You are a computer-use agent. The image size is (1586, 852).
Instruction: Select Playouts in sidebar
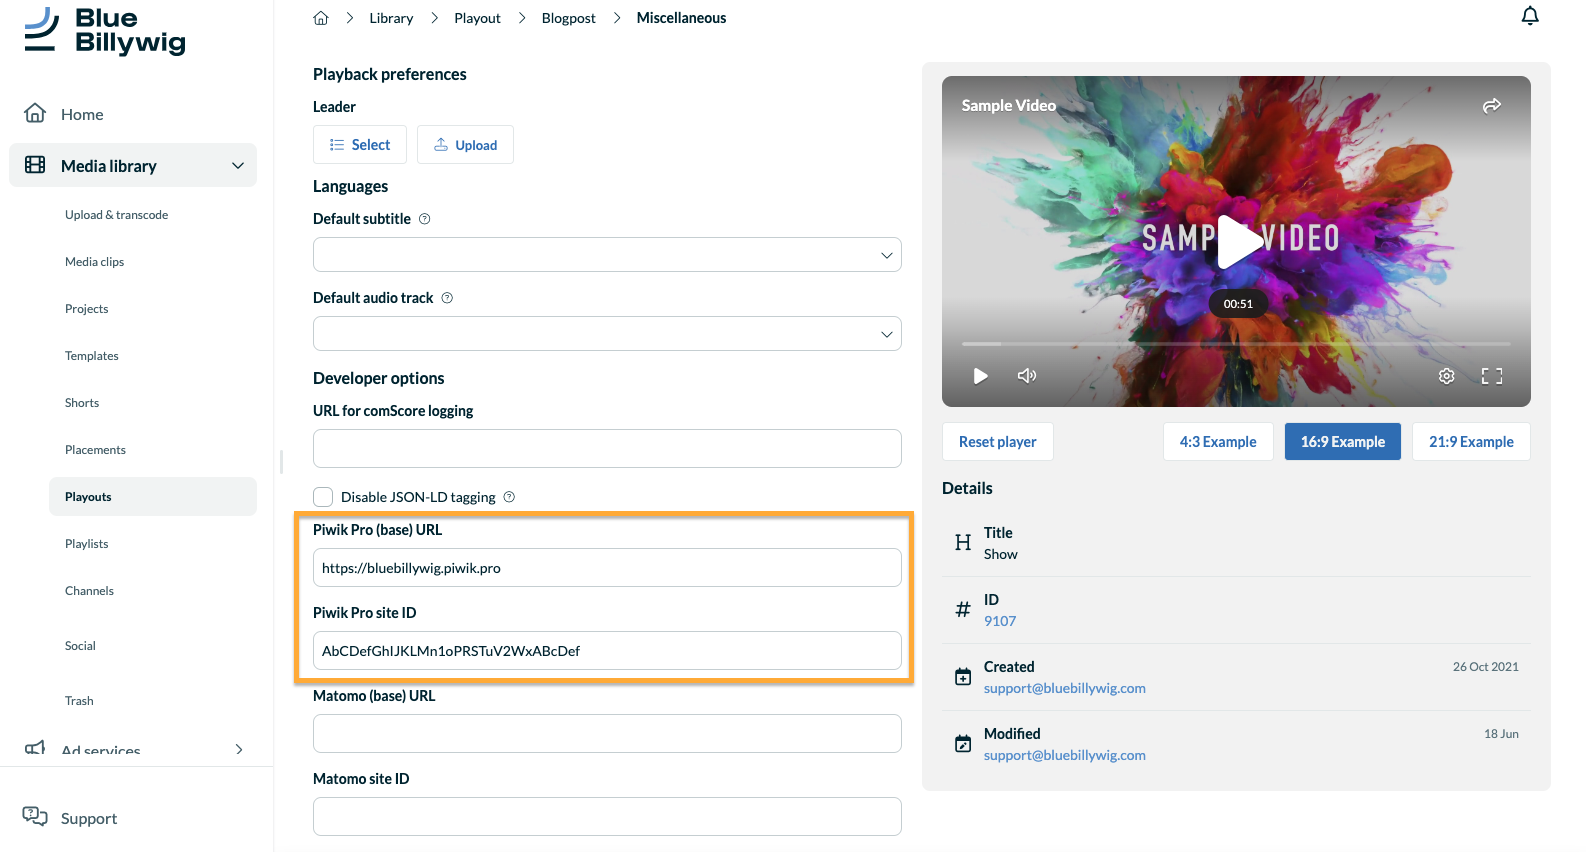click(x=153, y=497)
